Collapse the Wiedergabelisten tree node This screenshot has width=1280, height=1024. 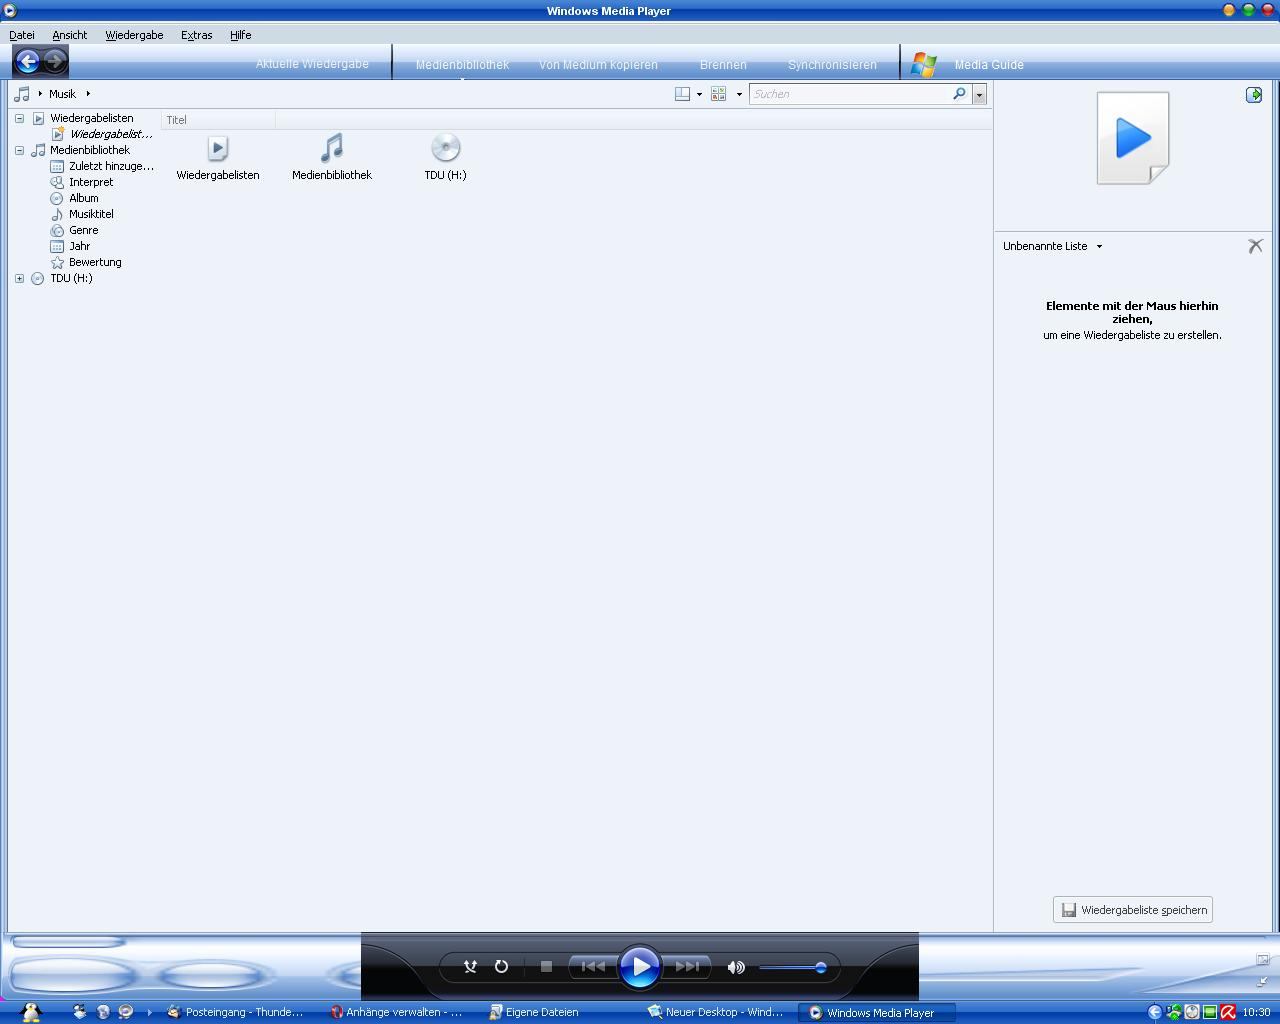[x=19, y=118]
